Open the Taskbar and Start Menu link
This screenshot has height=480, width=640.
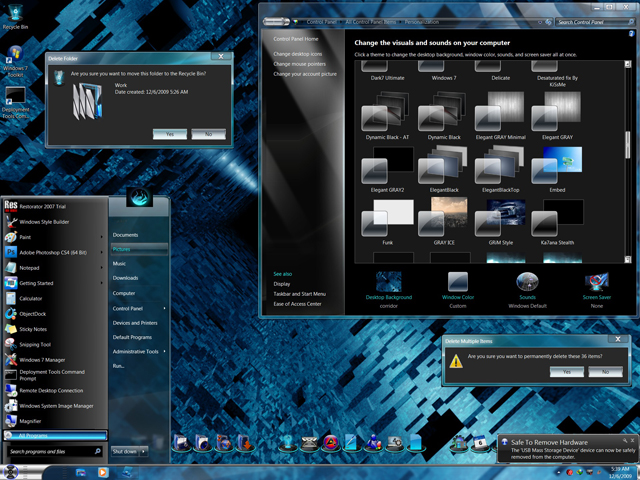[300, 294]
